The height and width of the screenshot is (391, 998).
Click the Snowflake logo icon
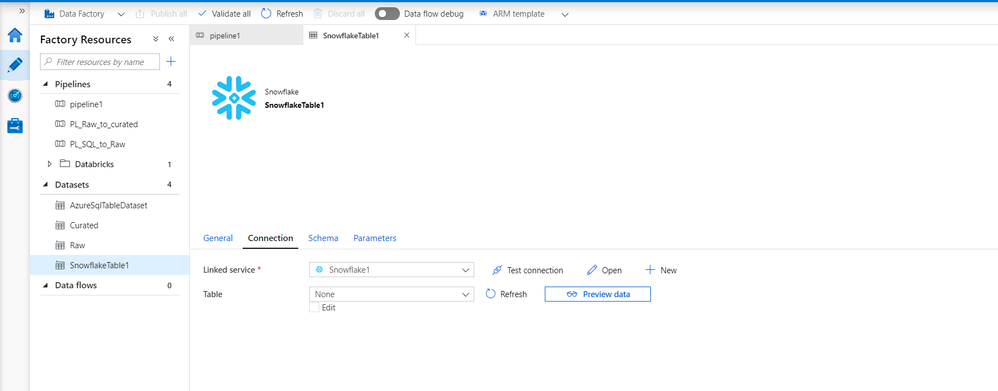[234, 98]
